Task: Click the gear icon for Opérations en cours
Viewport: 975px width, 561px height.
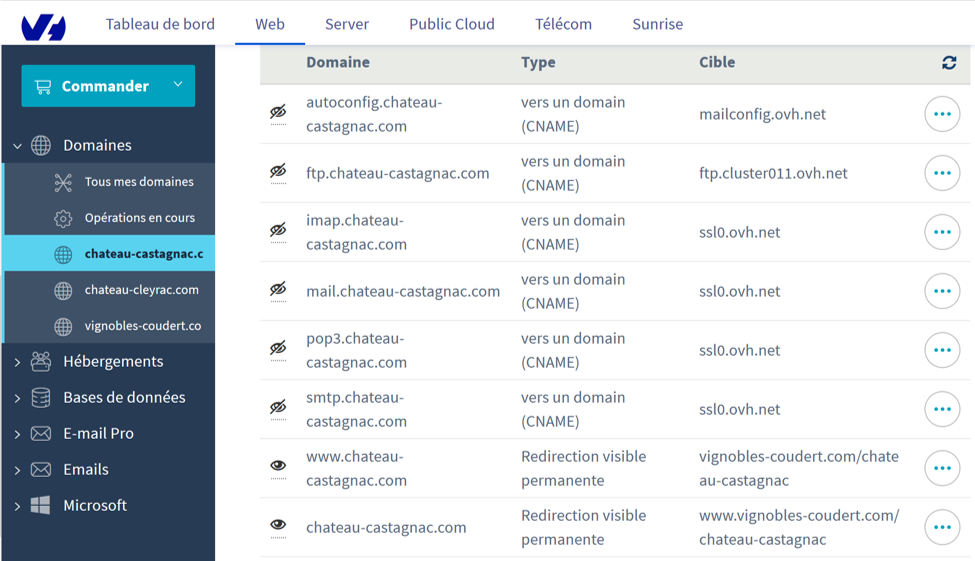Action: (63, 218)
